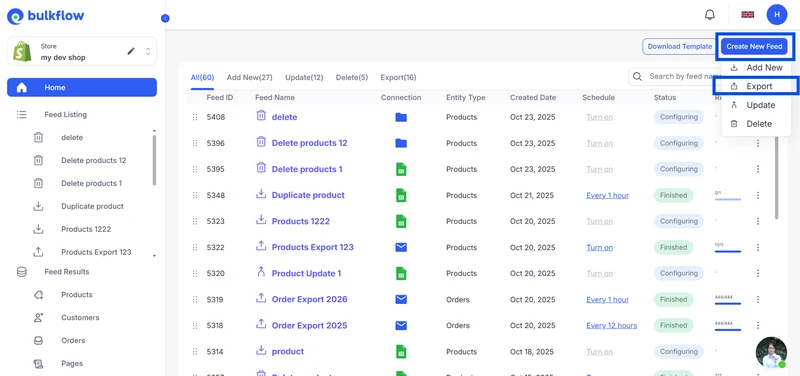Click progress bar for Order Export 2025

[x=728, y=329]
